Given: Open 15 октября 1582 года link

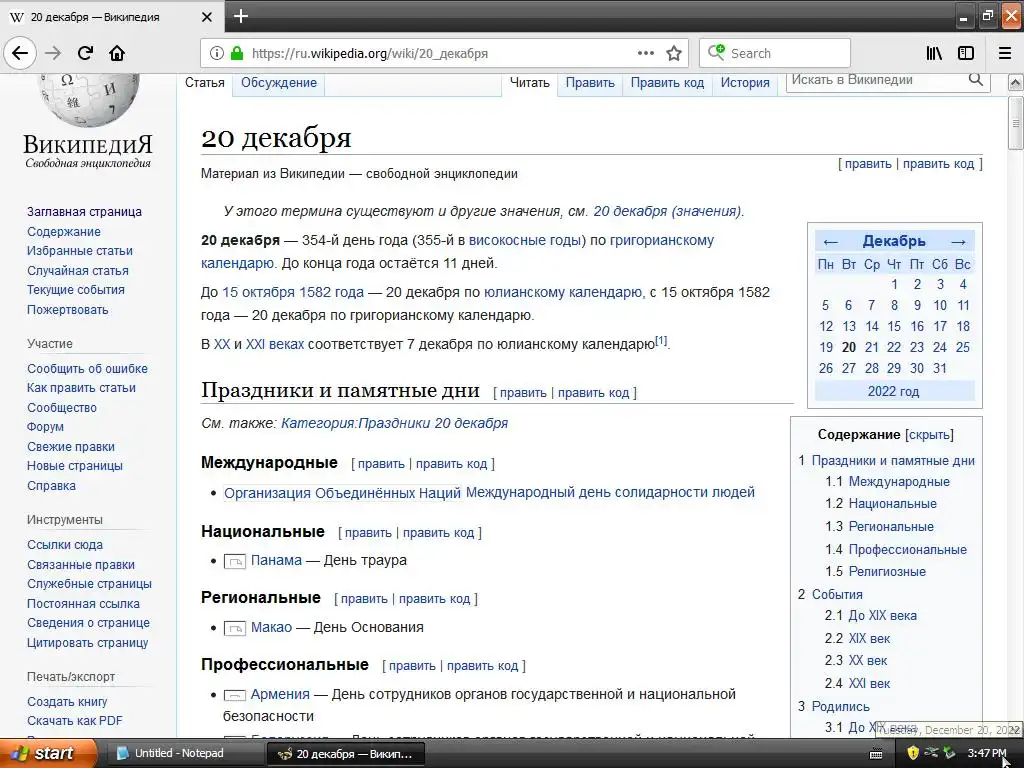Looking at the screenshot, I should point(293,293).
